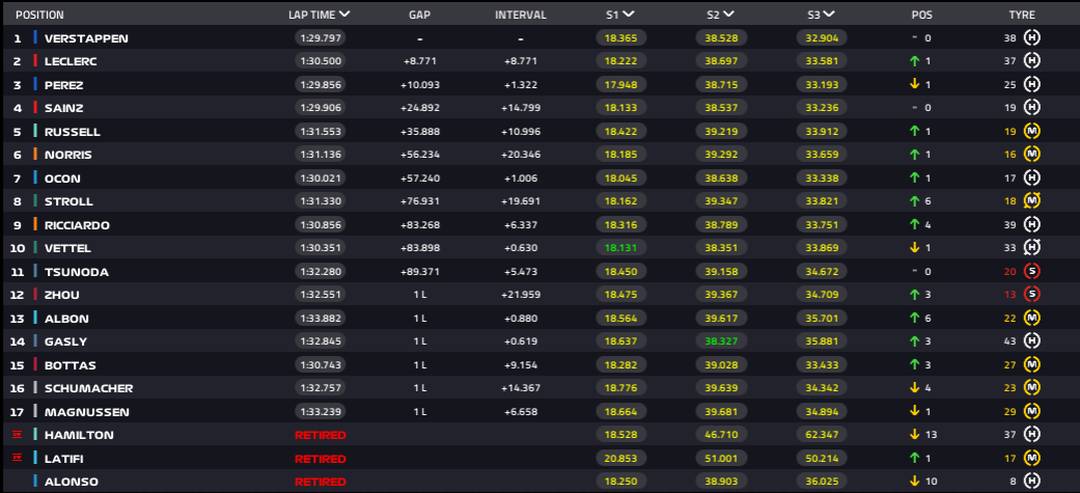Click Latifi's RETIRED status text

click(x=320, y=459)
